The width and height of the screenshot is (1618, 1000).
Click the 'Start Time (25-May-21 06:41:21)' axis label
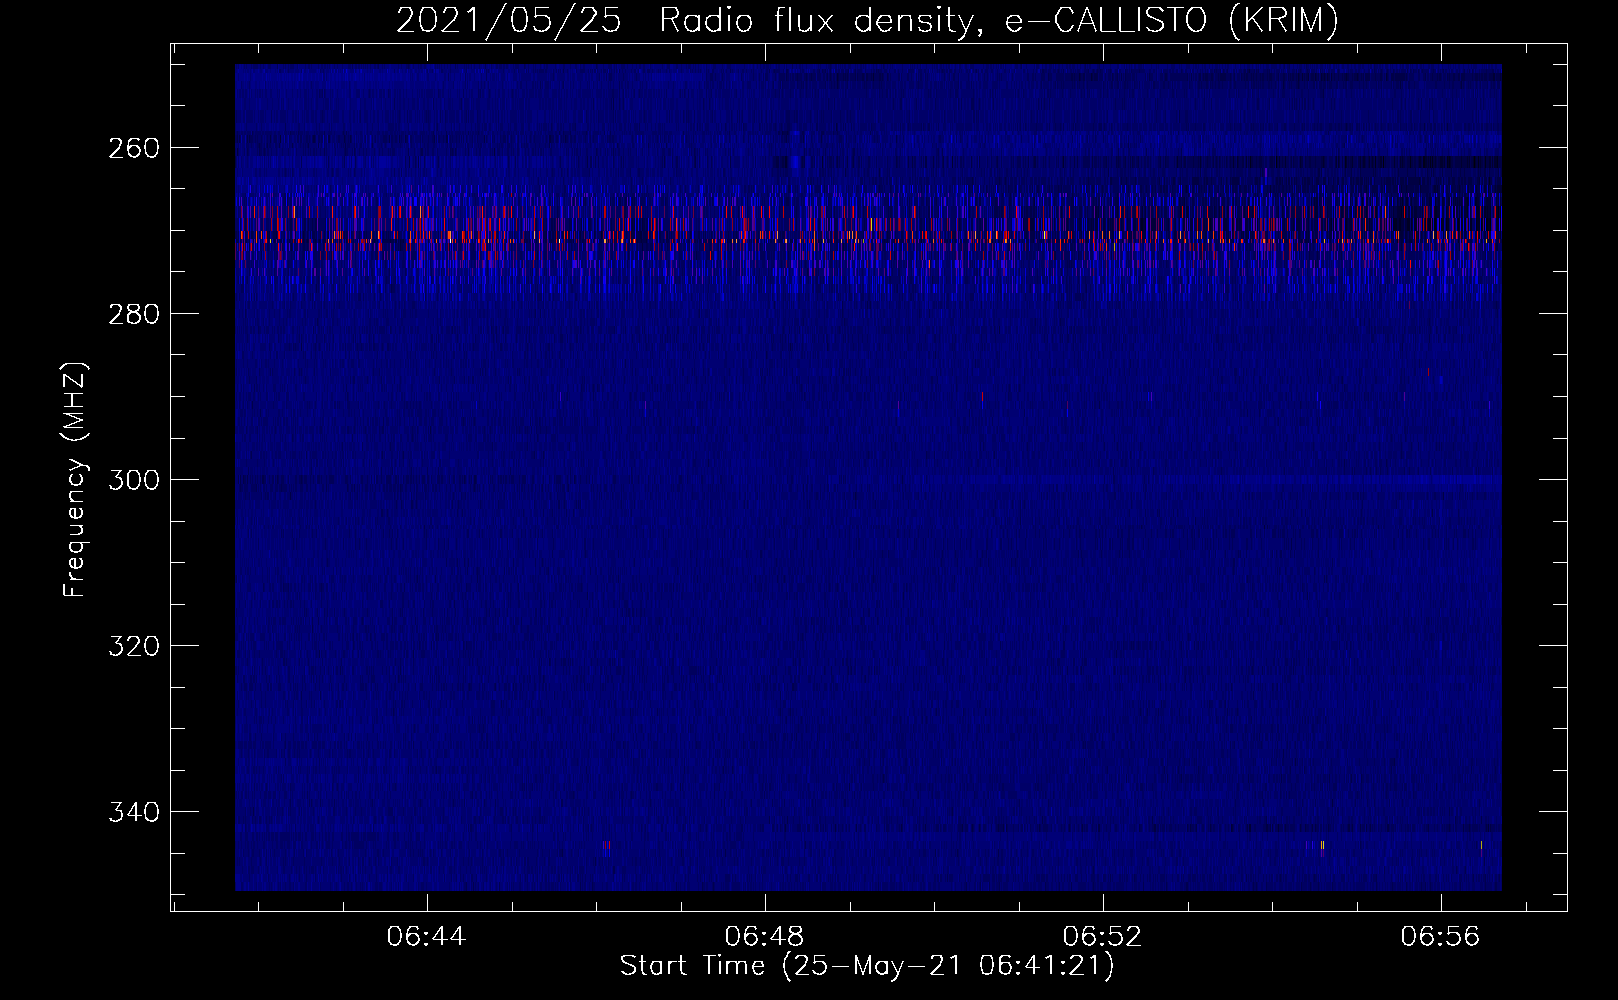click(867, 966)
